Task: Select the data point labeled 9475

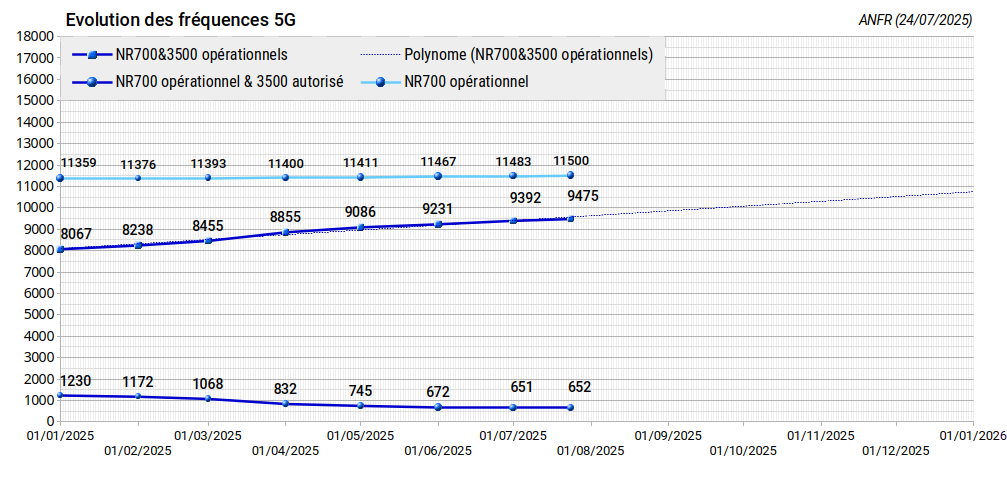Action: [570, 219]
